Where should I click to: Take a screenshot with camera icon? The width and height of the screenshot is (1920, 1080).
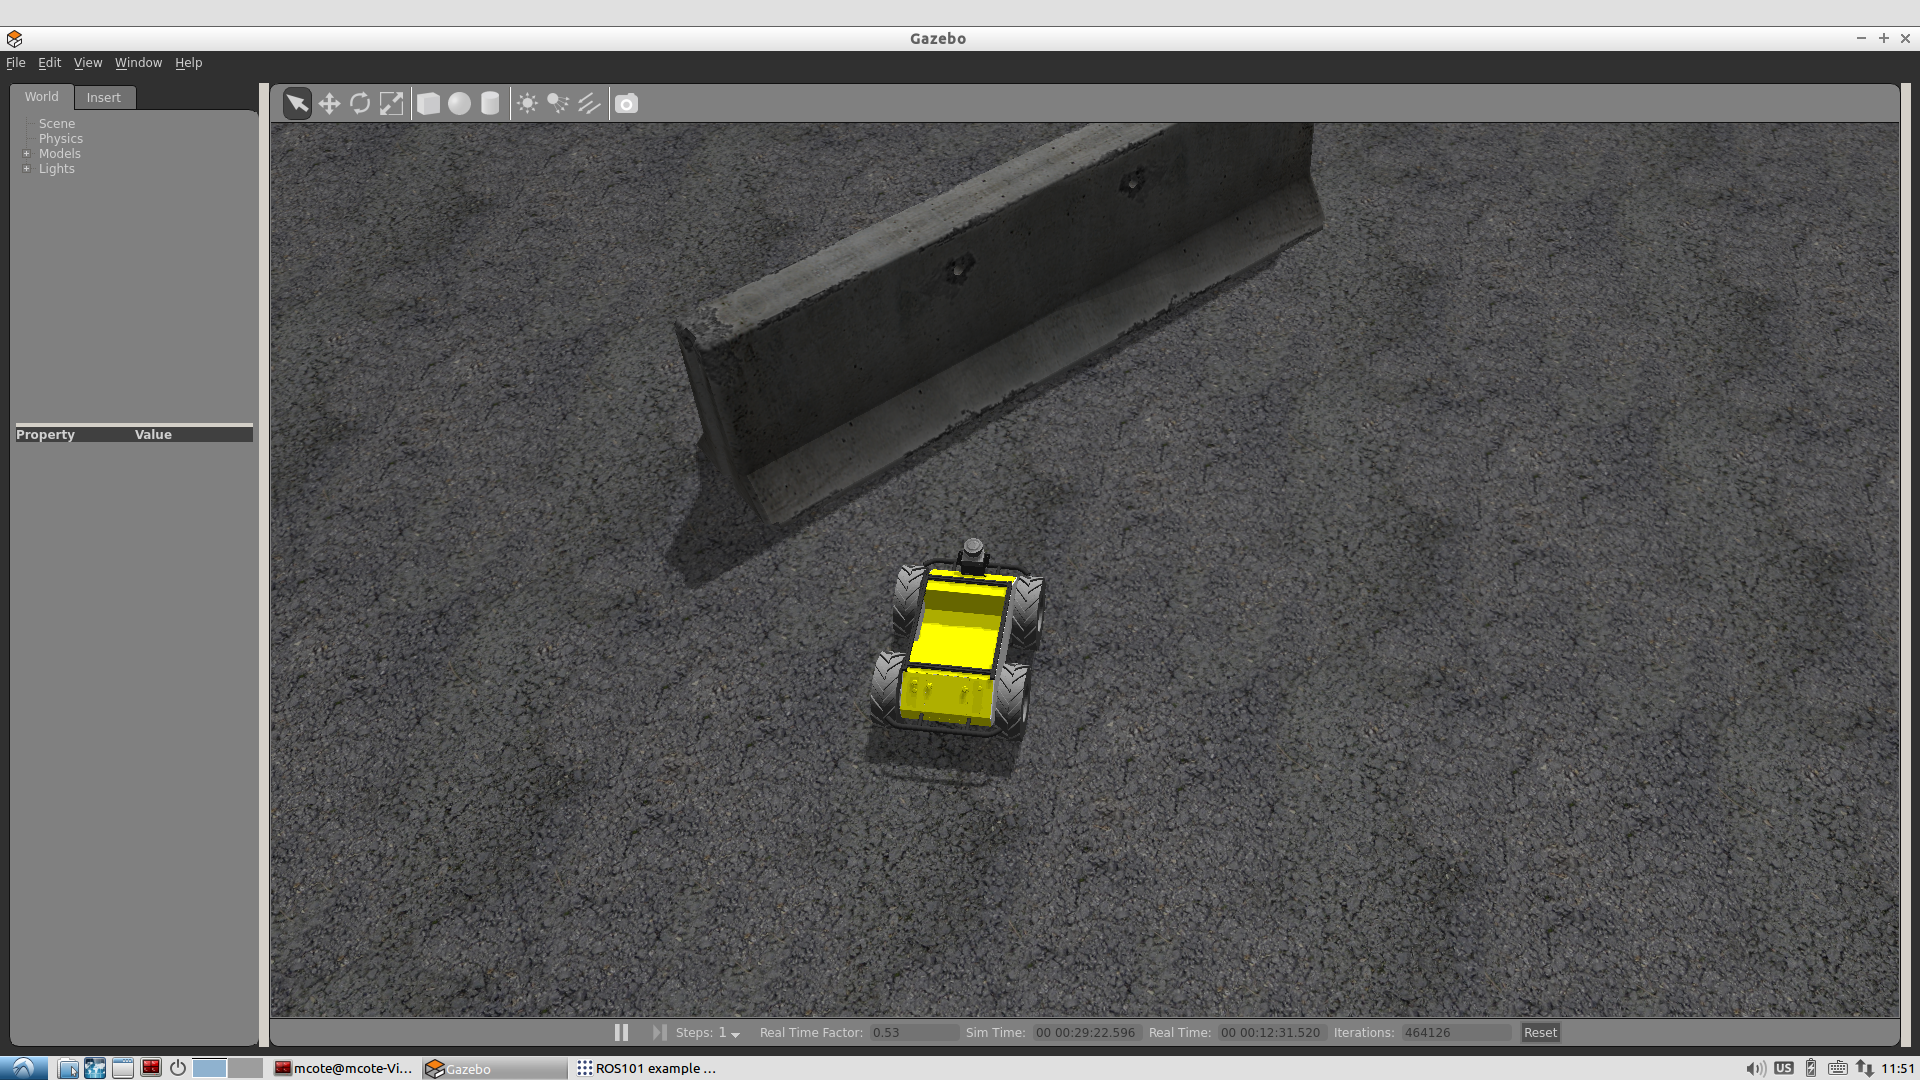(x=626, y=104)
